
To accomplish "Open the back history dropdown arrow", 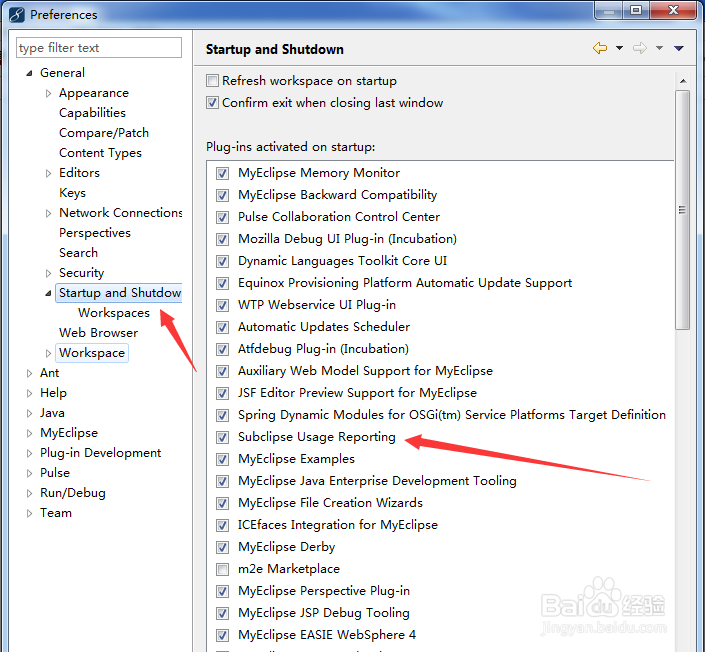I will [619, 48].
